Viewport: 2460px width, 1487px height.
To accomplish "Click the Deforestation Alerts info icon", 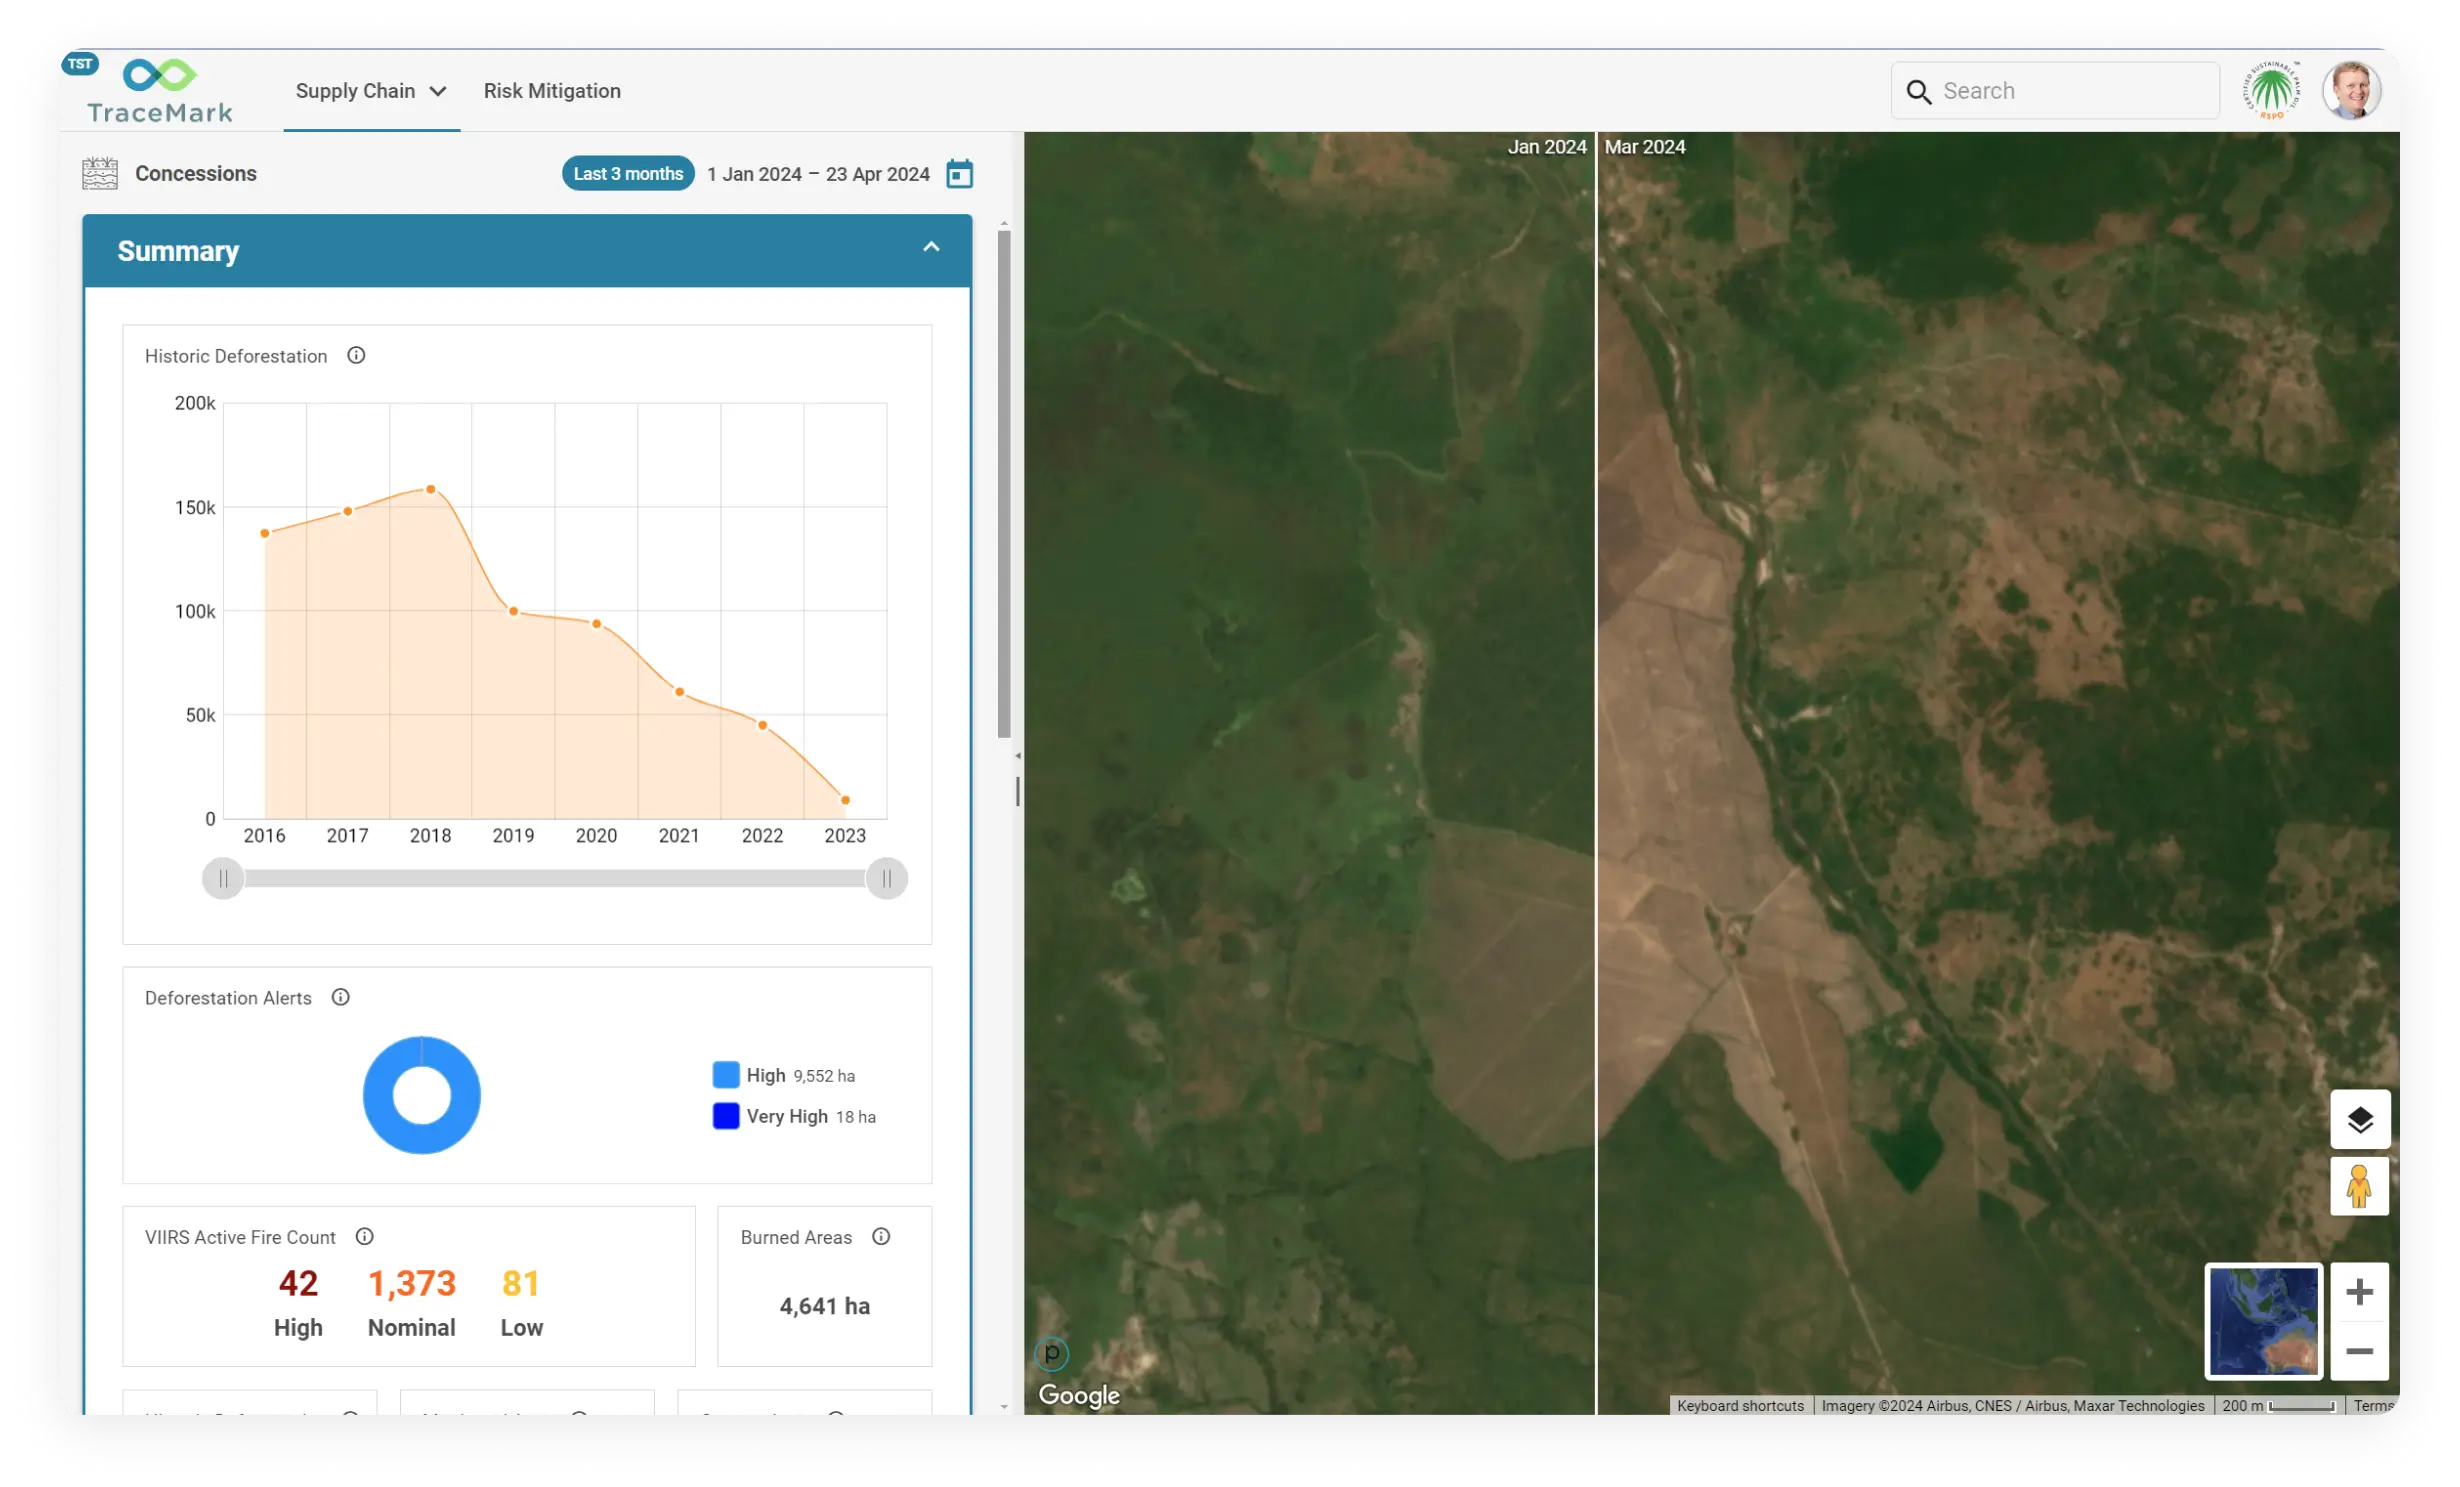I will tap(340, 997).
